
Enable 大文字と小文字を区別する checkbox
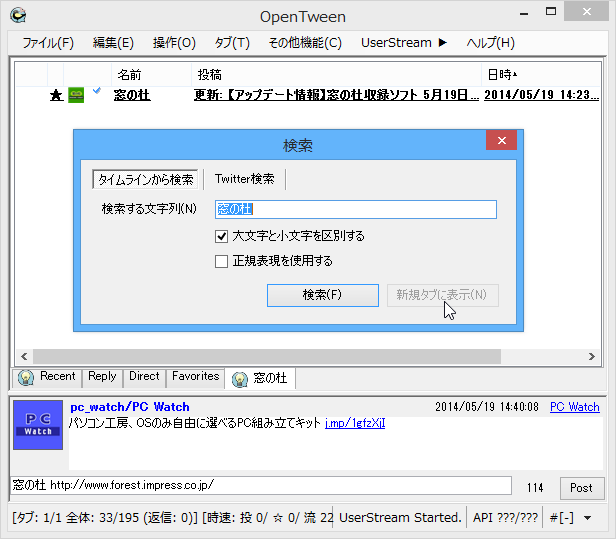[221, 236]
